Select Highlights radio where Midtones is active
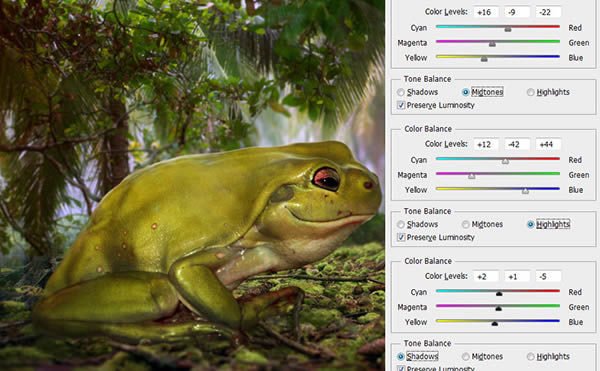Screen dimensions: 600x371 [x=530, y=92]
